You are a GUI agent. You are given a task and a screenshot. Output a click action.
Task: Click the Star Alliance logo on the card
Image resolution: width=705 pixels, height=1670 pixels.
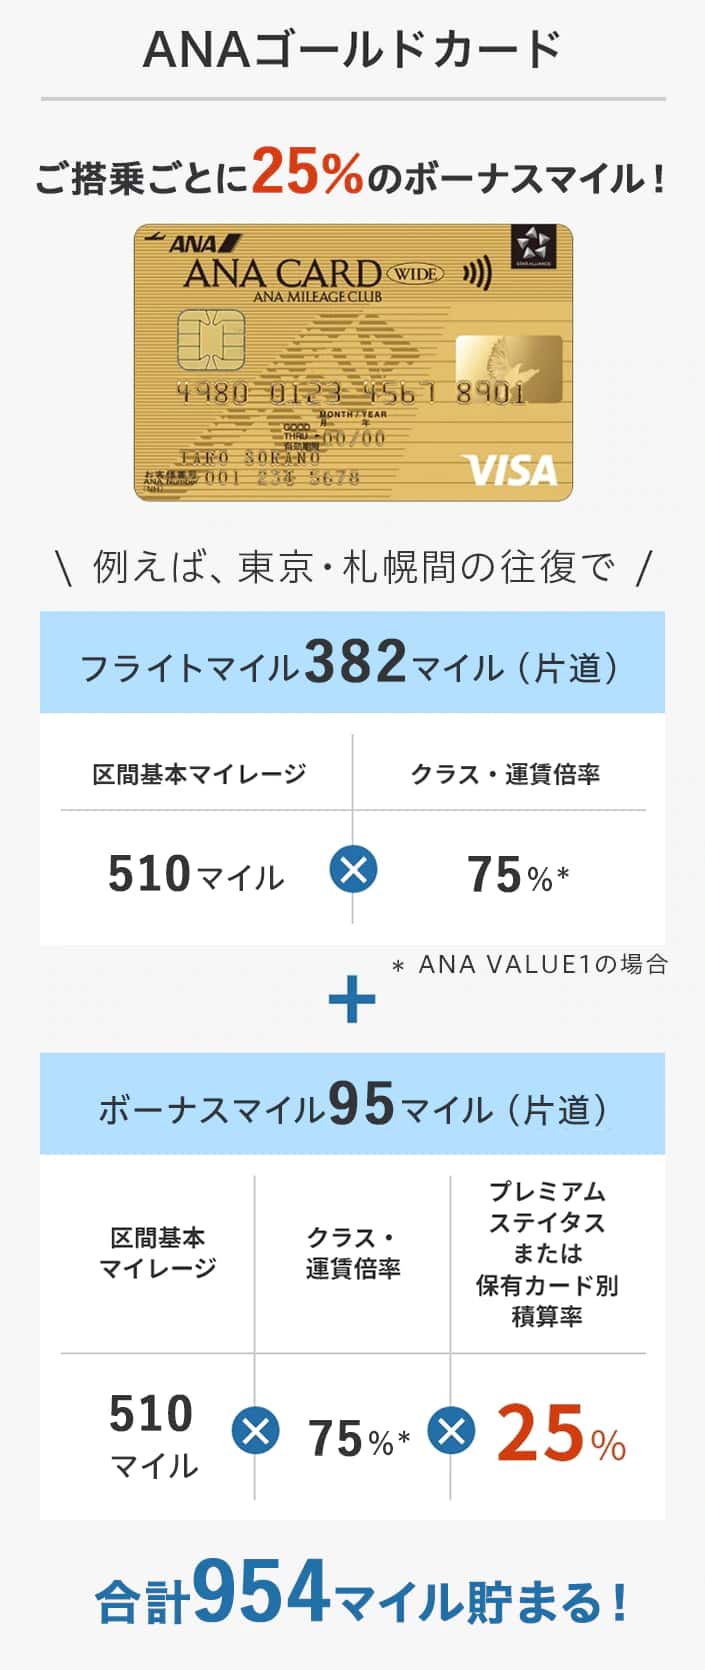coord(531,247)
